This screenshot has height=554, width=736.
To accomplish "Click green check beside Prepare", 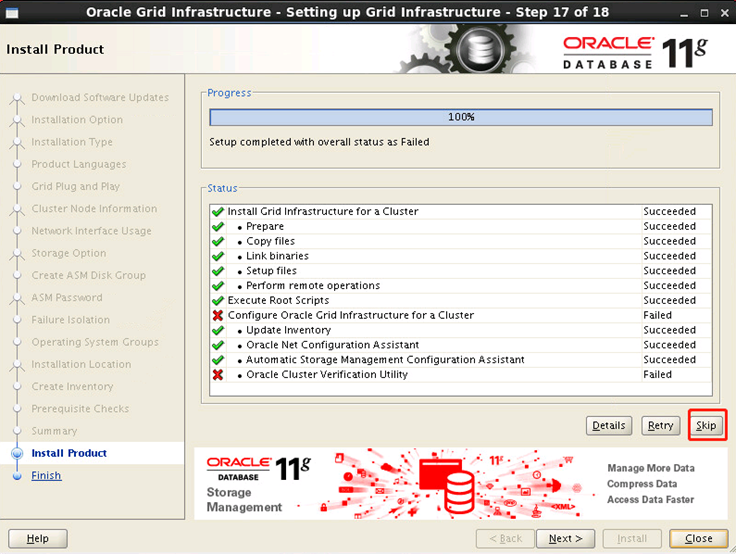I will coord(218,226).
